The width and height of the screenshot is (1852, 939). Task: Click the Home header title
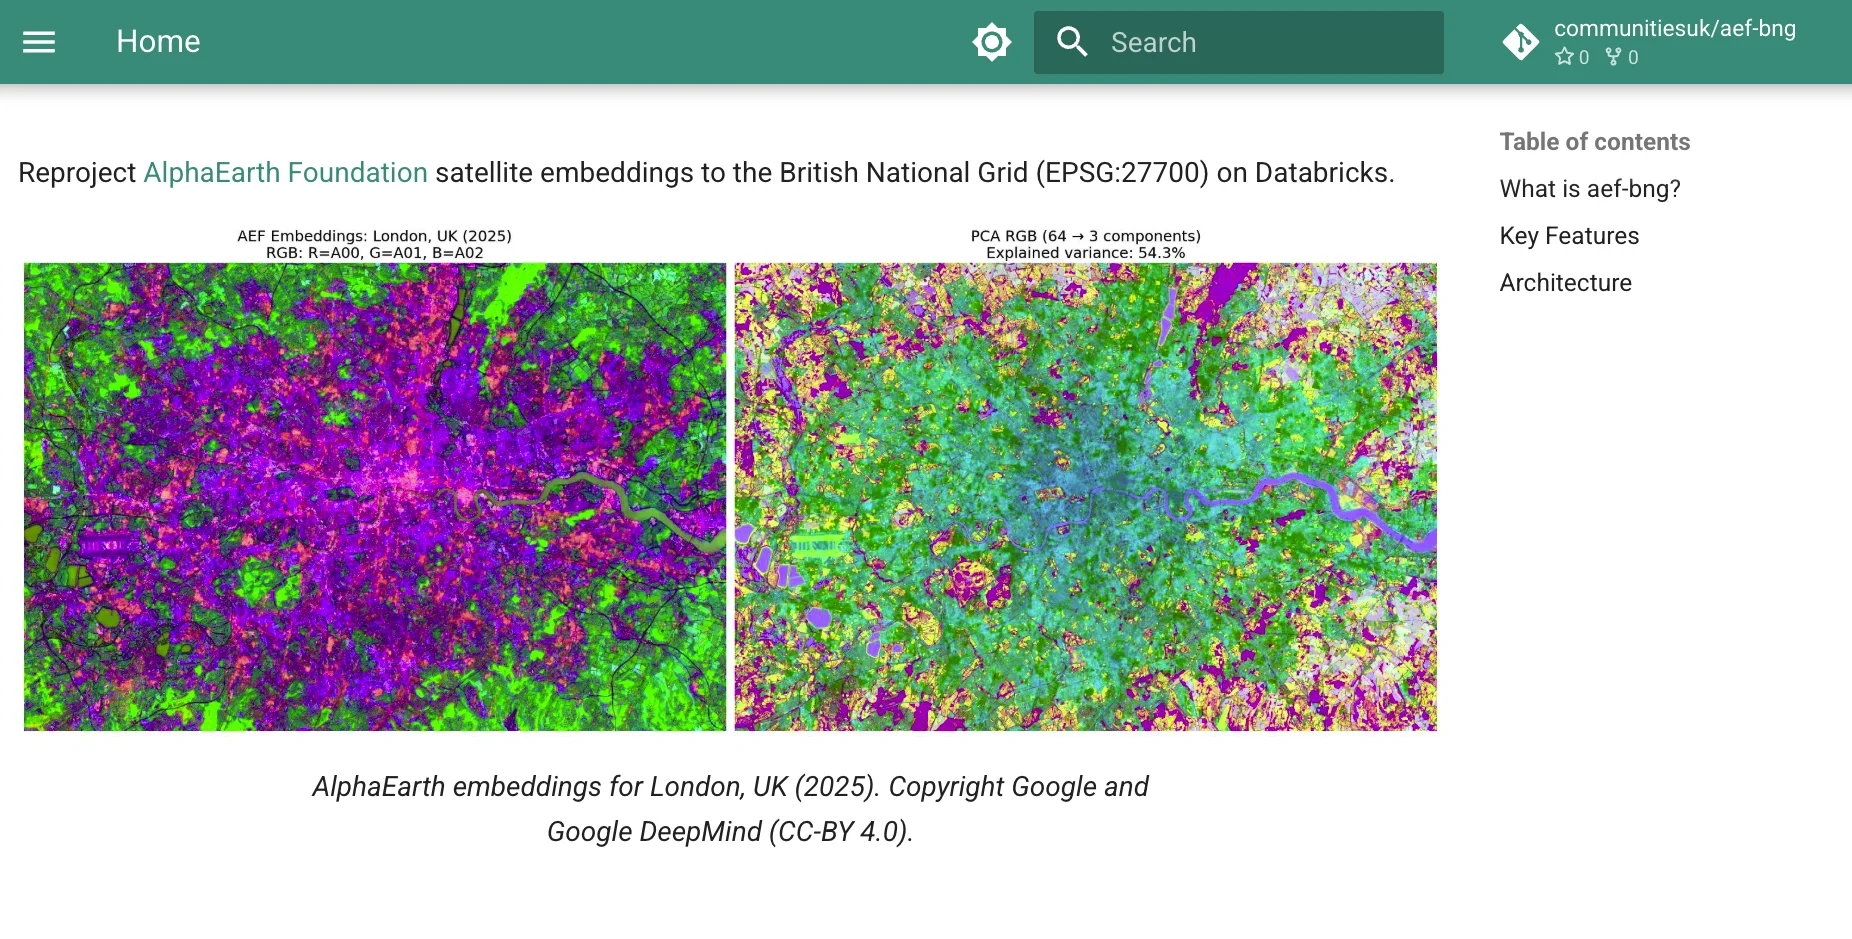(x=158, y=42)
